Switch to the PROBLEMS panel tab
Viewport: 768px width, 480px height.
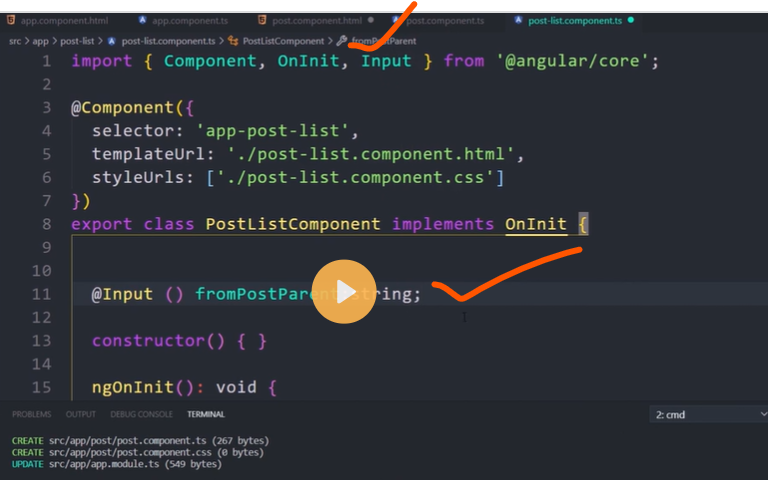coord(31,414)
